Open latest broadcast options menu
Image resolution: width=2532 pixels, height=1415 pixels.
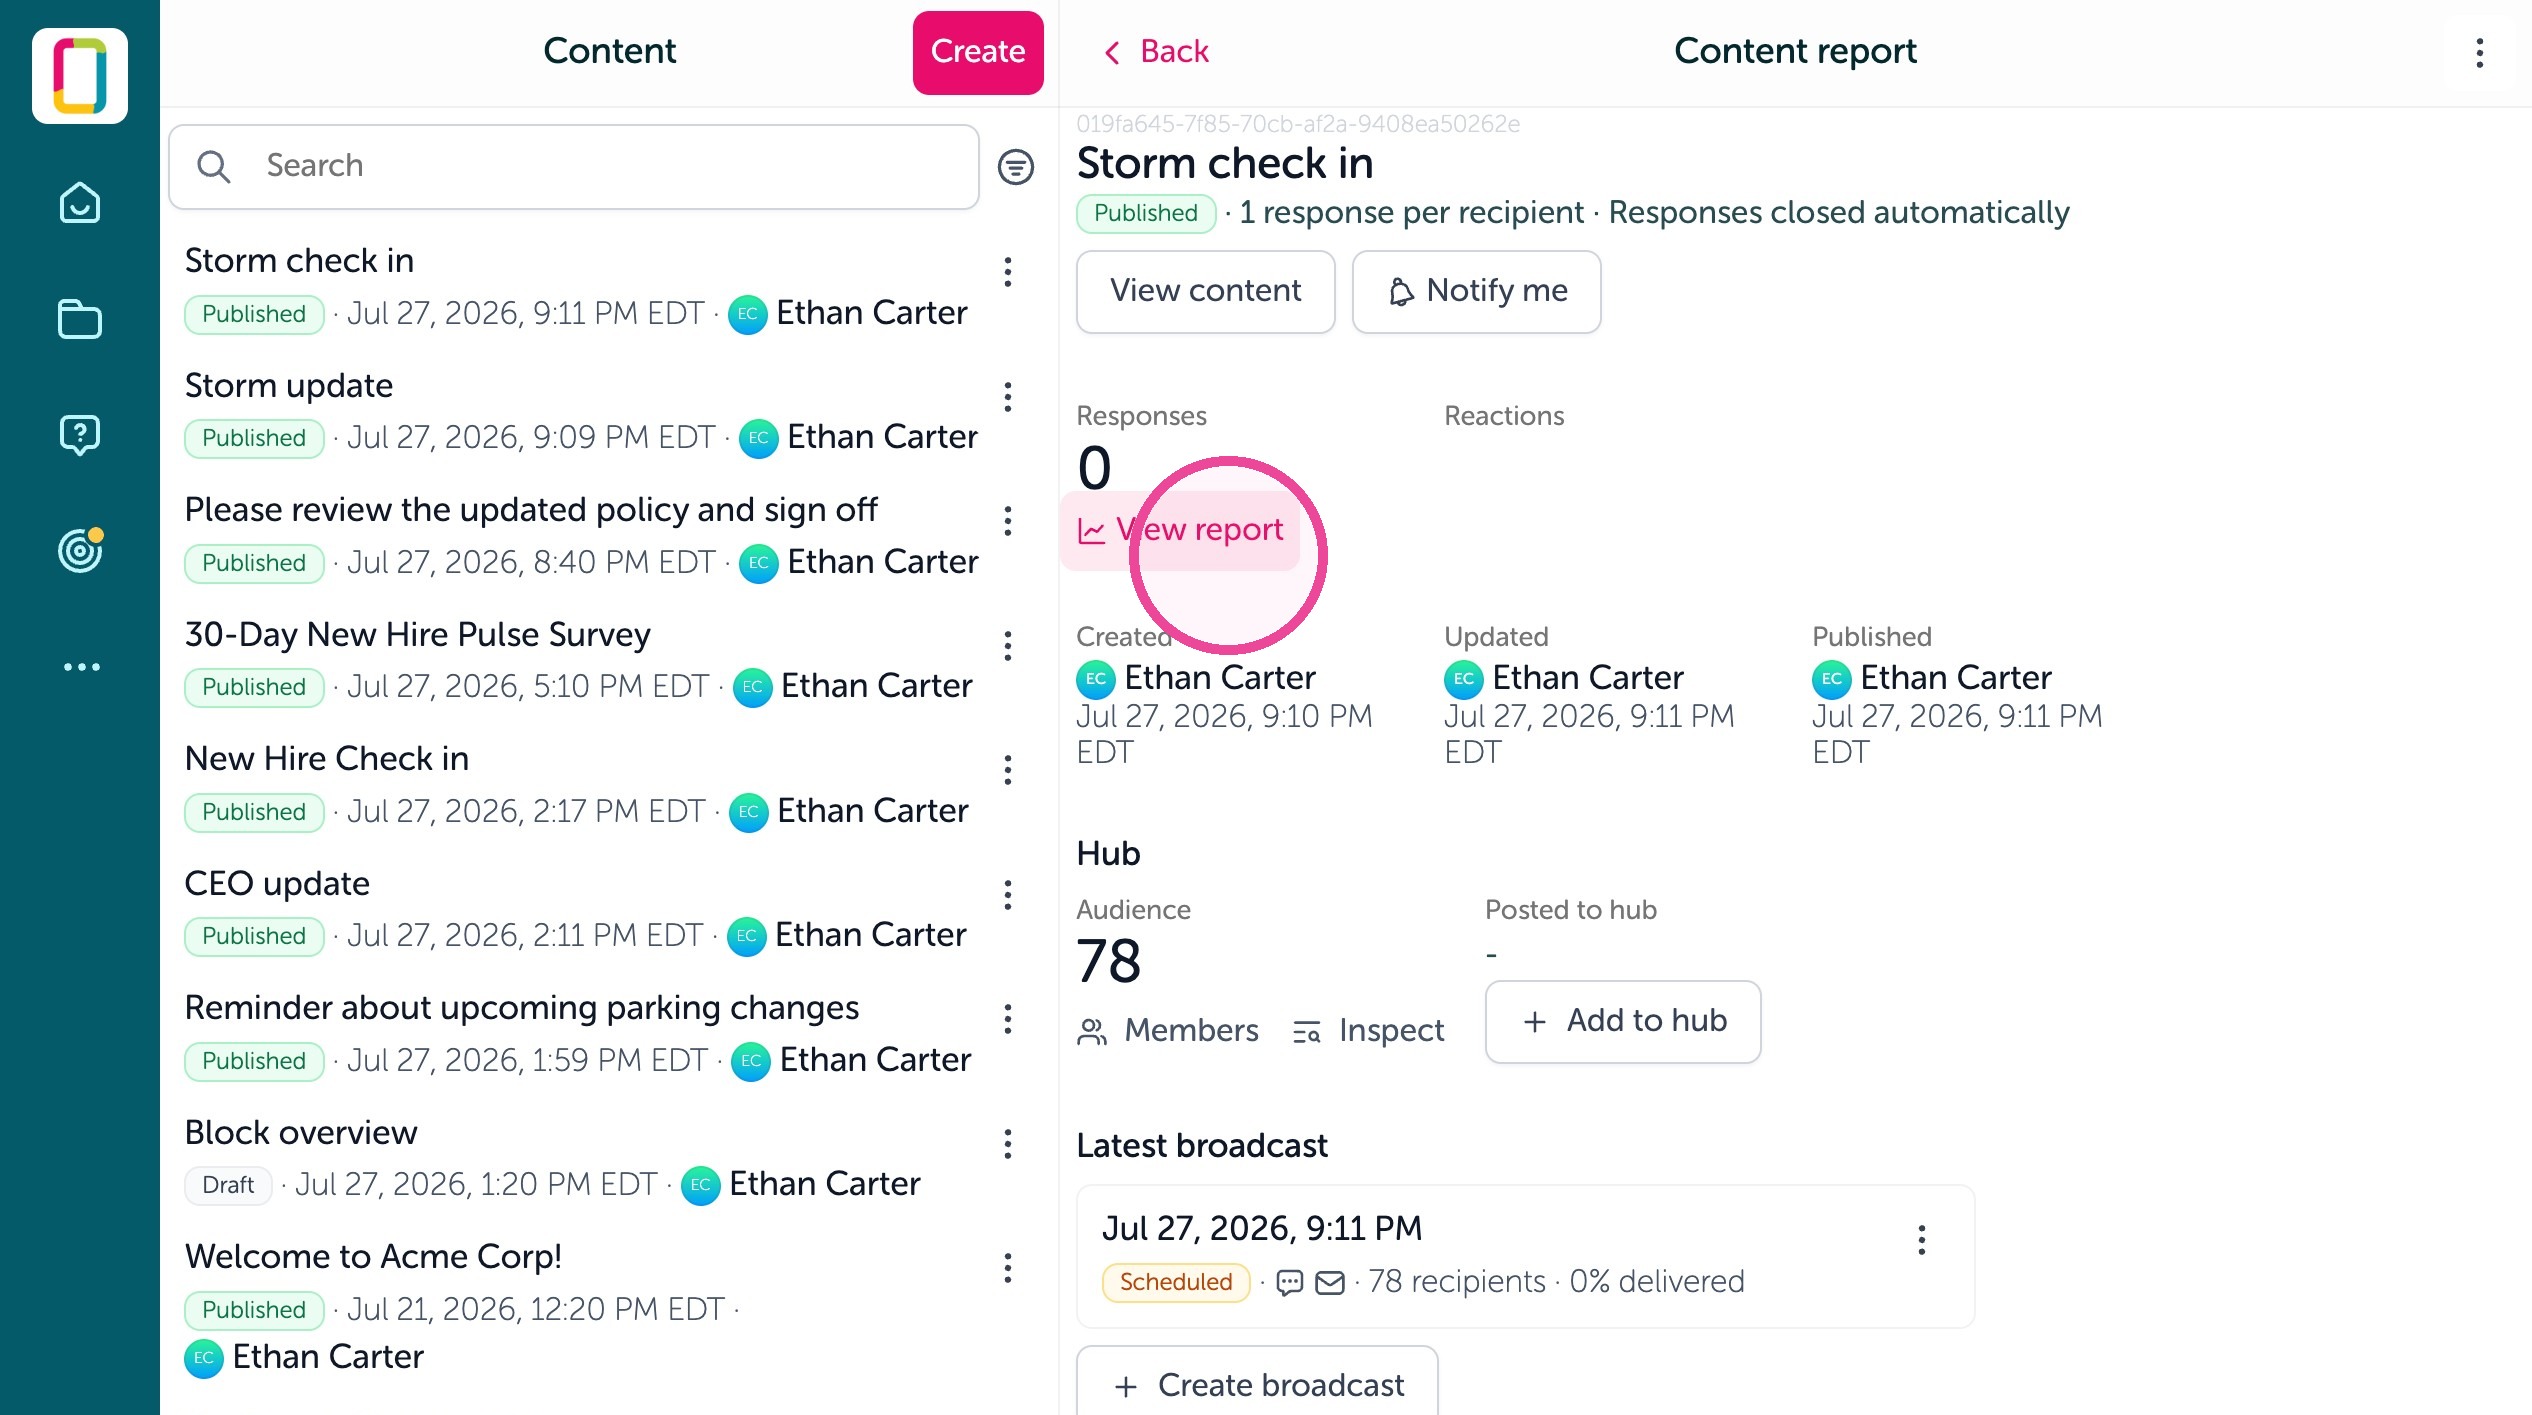click(1922, 1240)
